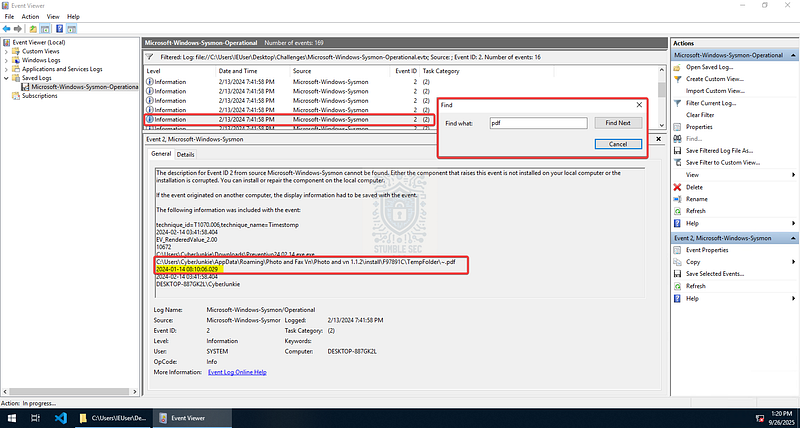800x428 pixels.
Task: Collapse the Event 2, Microsoft-Windows-Sysmon actions section
Action: (x=794, y=238)
